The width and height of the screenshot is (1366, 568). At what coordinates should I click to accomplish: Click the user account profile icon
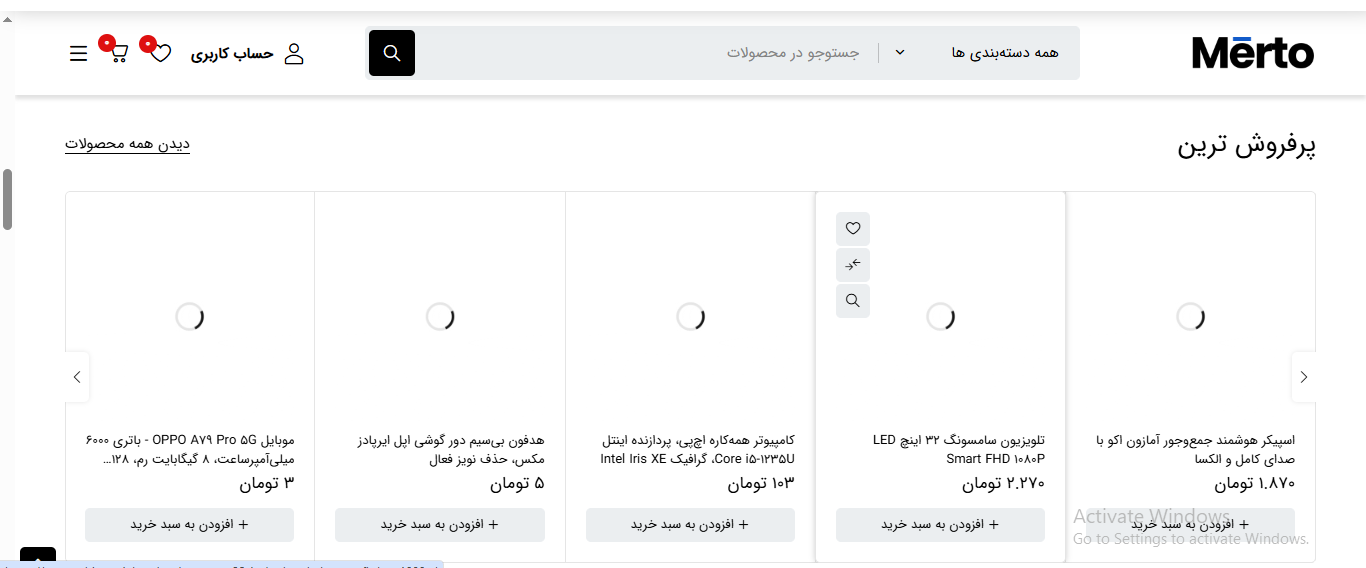(294, 53)
